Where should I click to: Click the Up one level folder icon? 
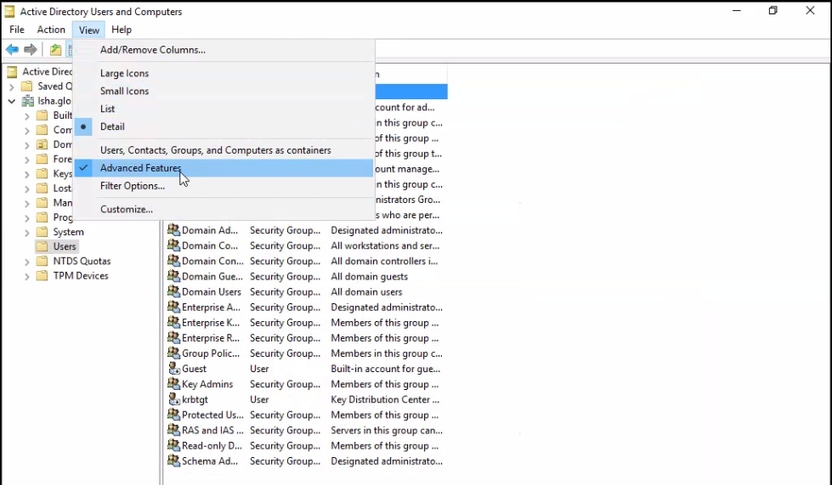[x=55, y=50]
